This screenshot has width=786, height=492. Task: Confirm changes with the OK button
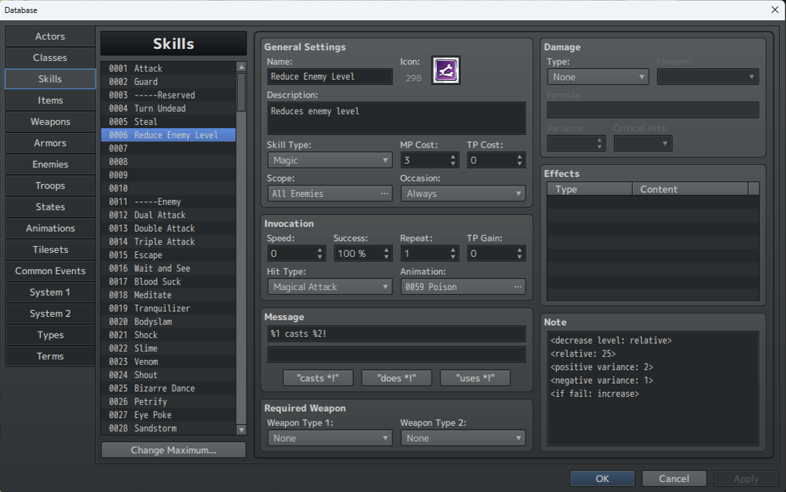coord(603,478)
